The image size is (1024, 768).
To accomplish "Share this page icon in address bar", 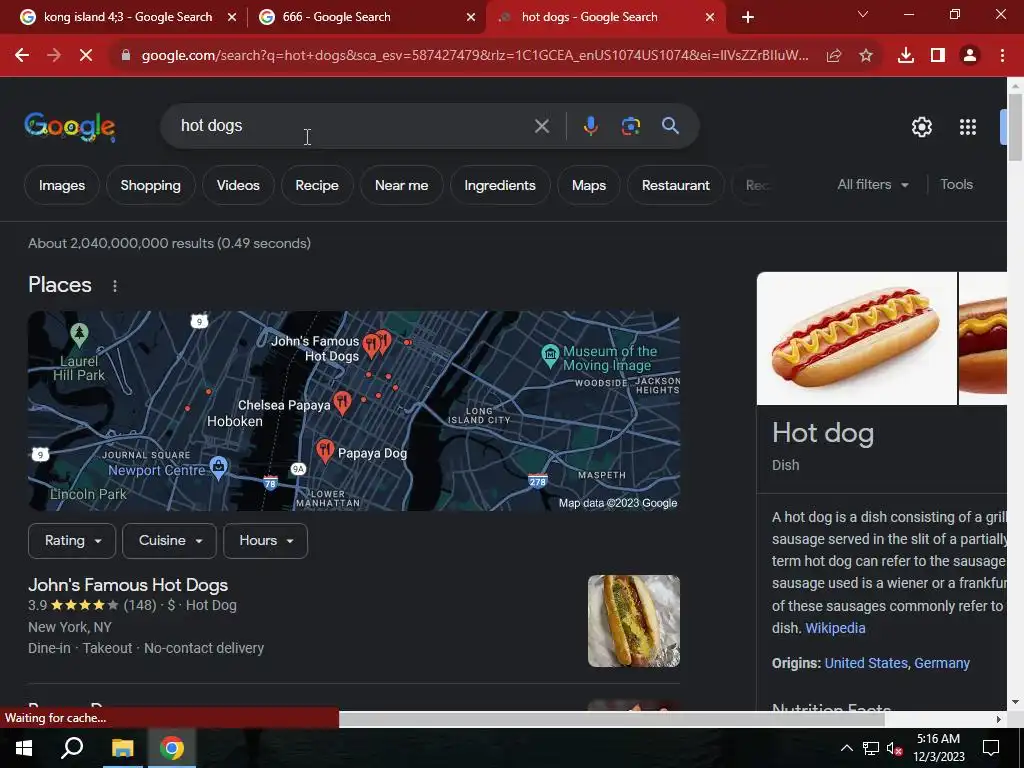I will [833, 56].
